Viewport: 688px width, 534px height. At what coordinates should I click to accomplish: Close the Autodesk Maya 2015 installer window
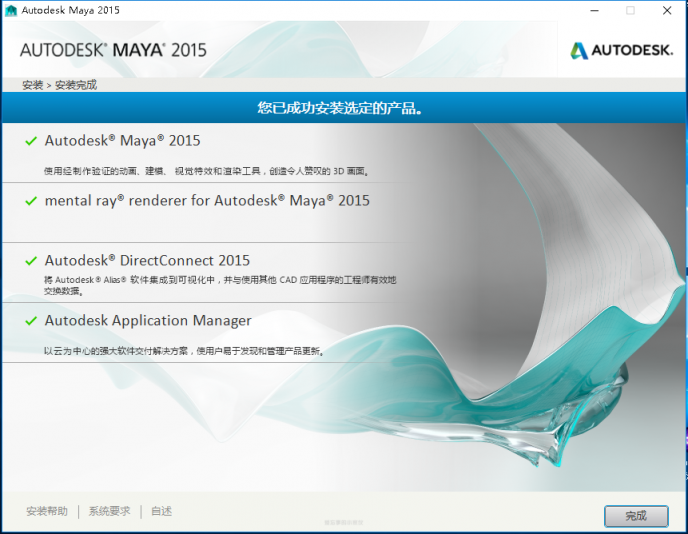(x=667, y=11)
